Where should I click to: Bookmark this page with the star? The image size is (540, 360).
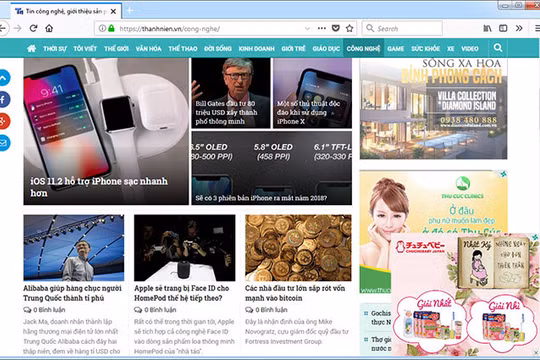click(349, 28)
